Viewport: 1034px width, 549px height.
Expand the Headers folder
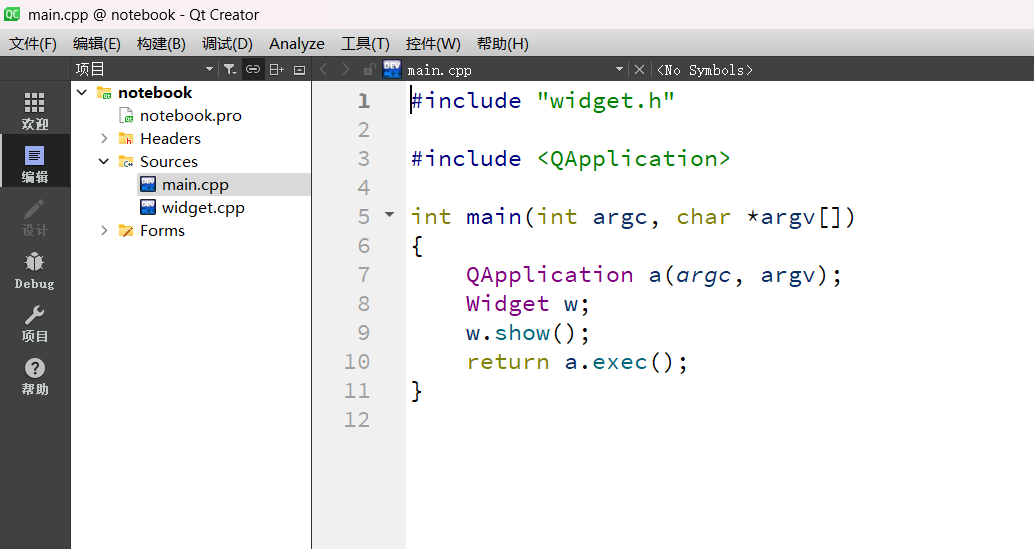(x=104, y=138)
